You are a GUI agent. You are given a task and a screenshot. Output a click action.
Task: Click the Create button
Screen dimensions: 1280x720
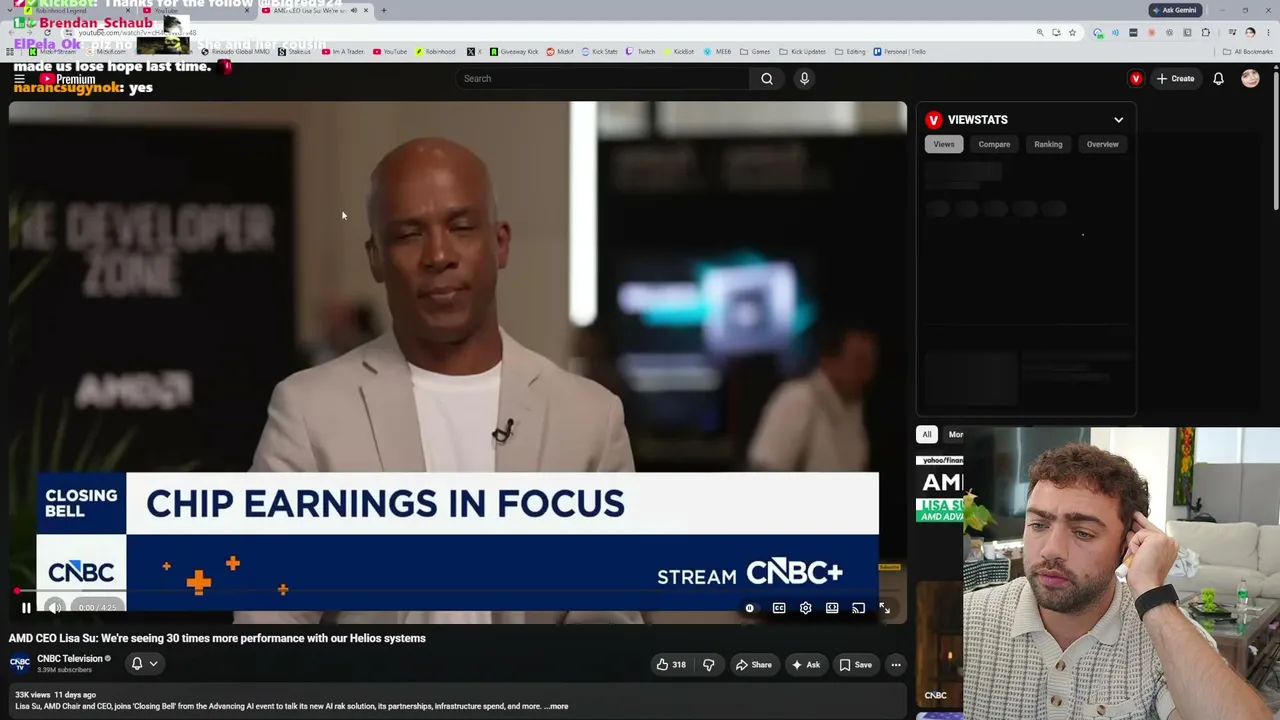tap(1175, 79)
